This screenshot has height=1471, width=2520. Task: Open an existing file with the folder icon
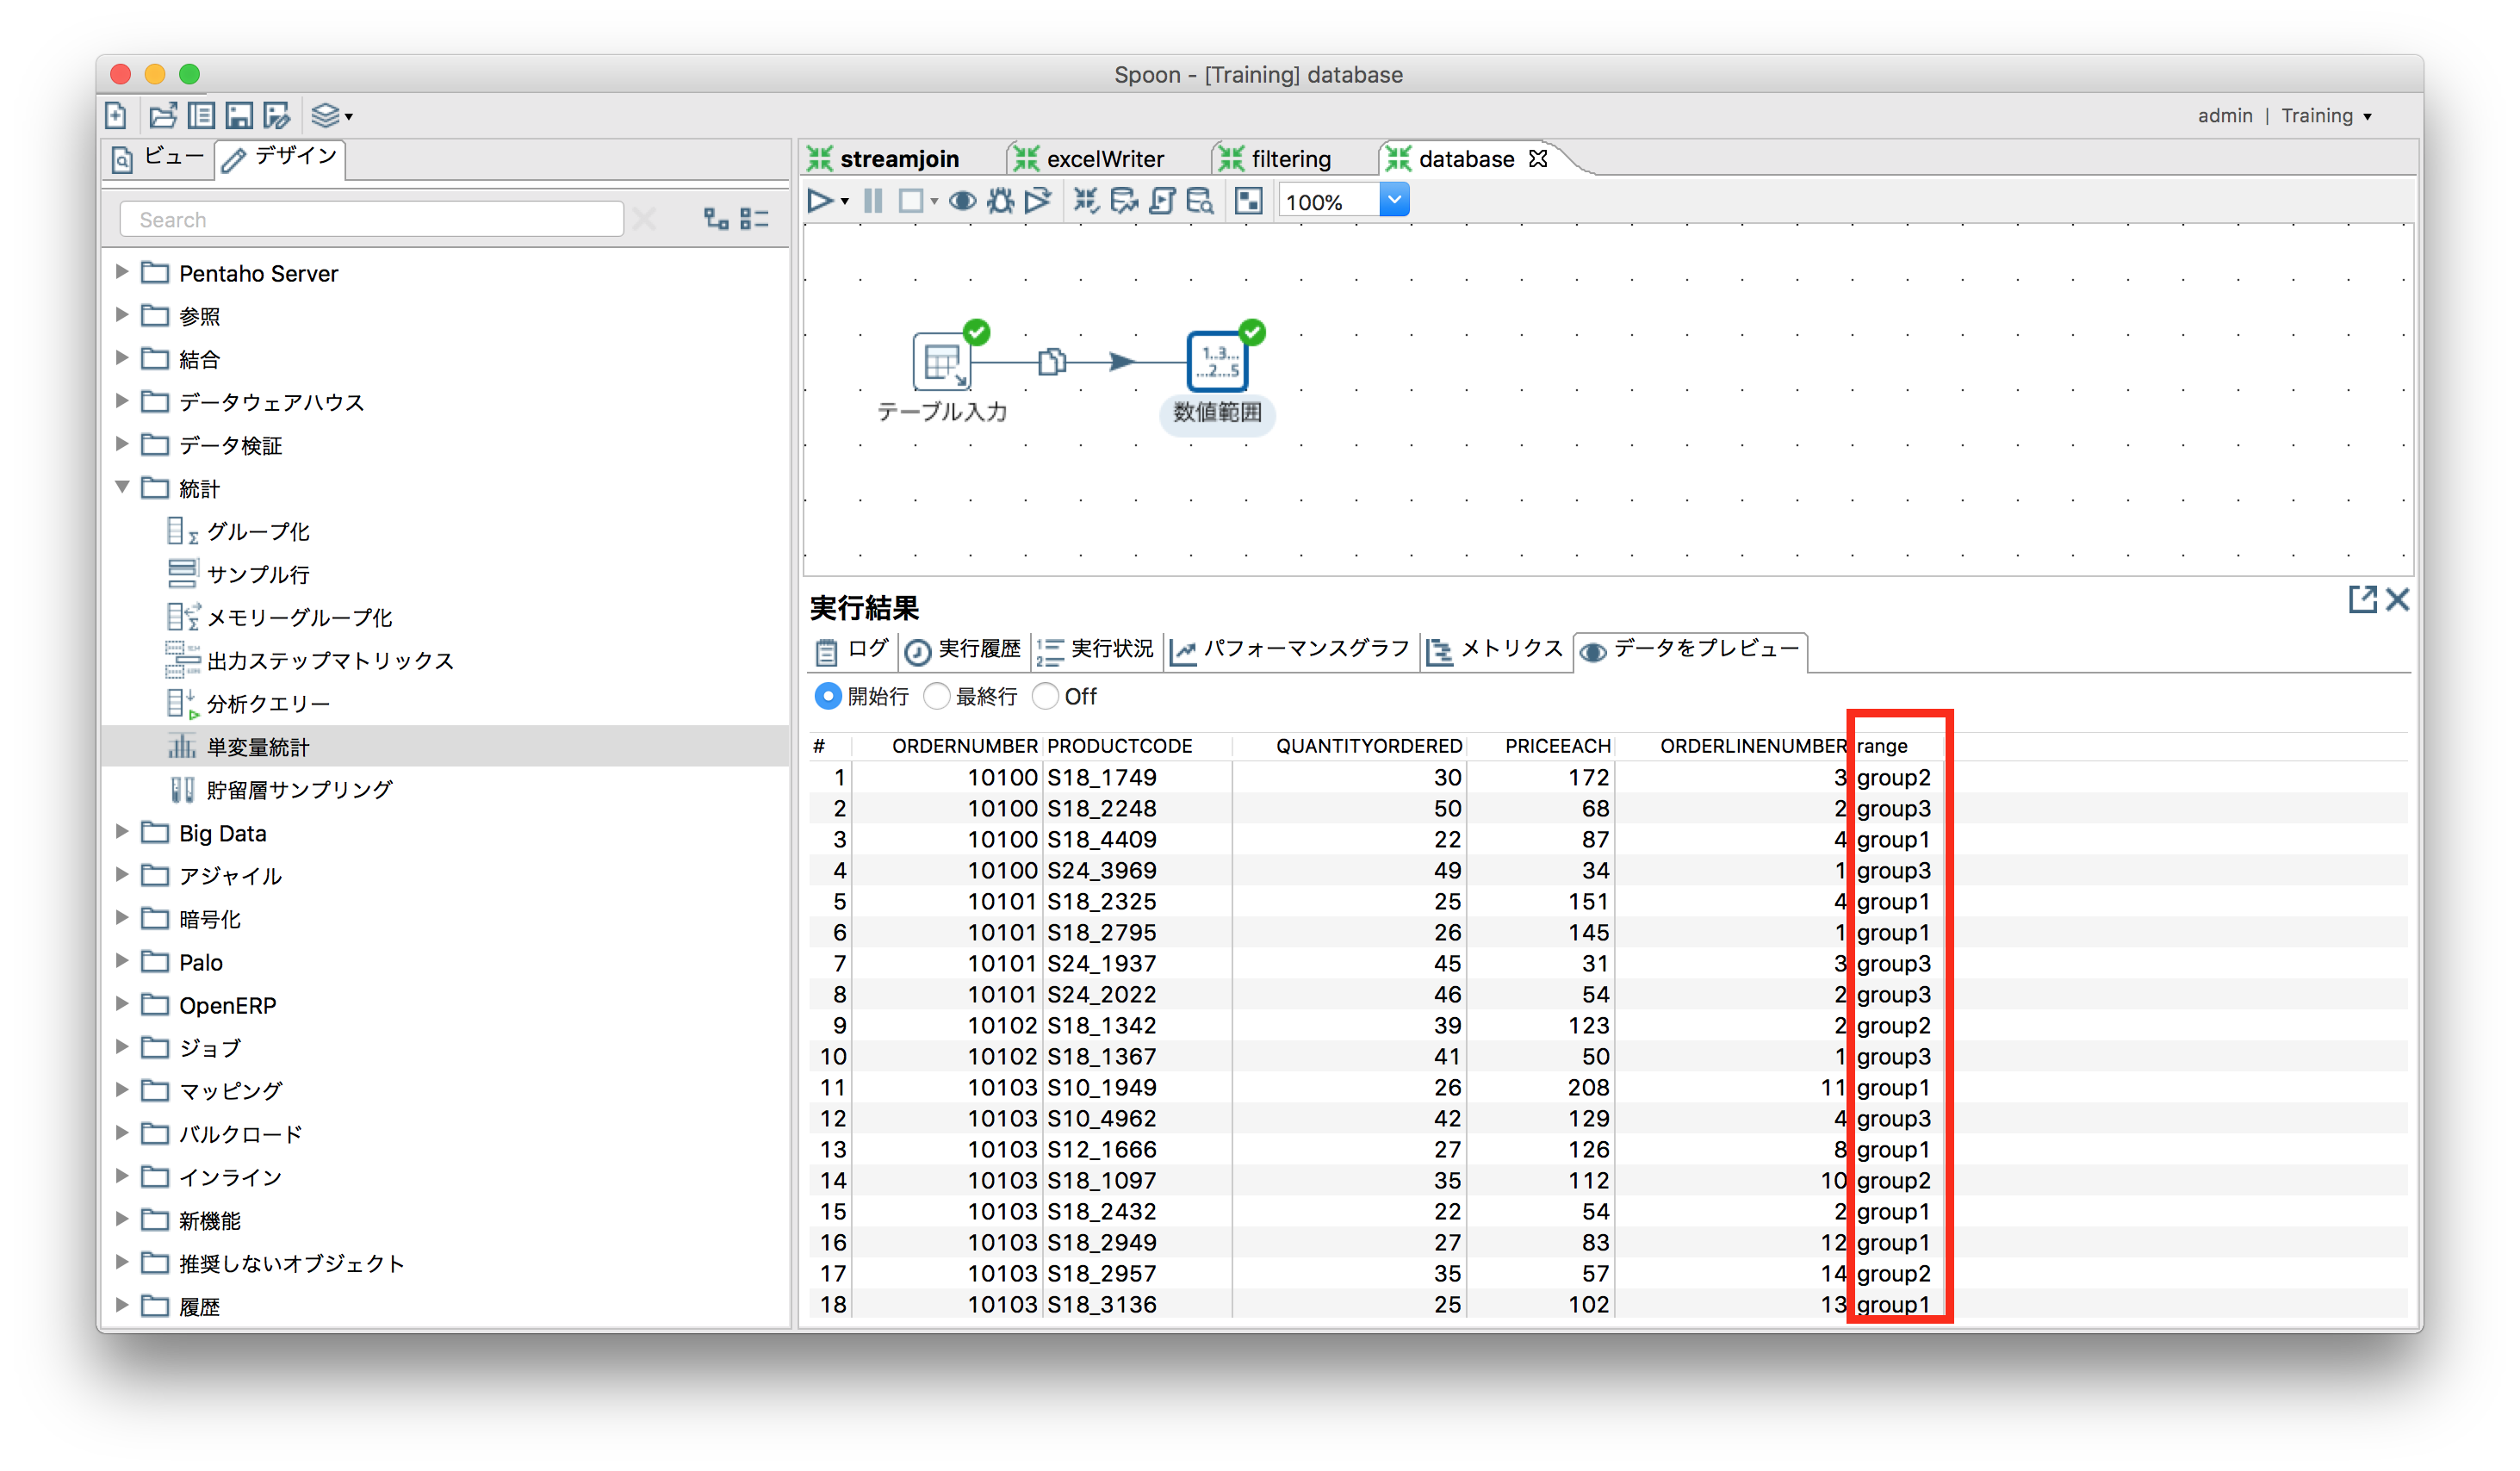(x=162, y=115)
